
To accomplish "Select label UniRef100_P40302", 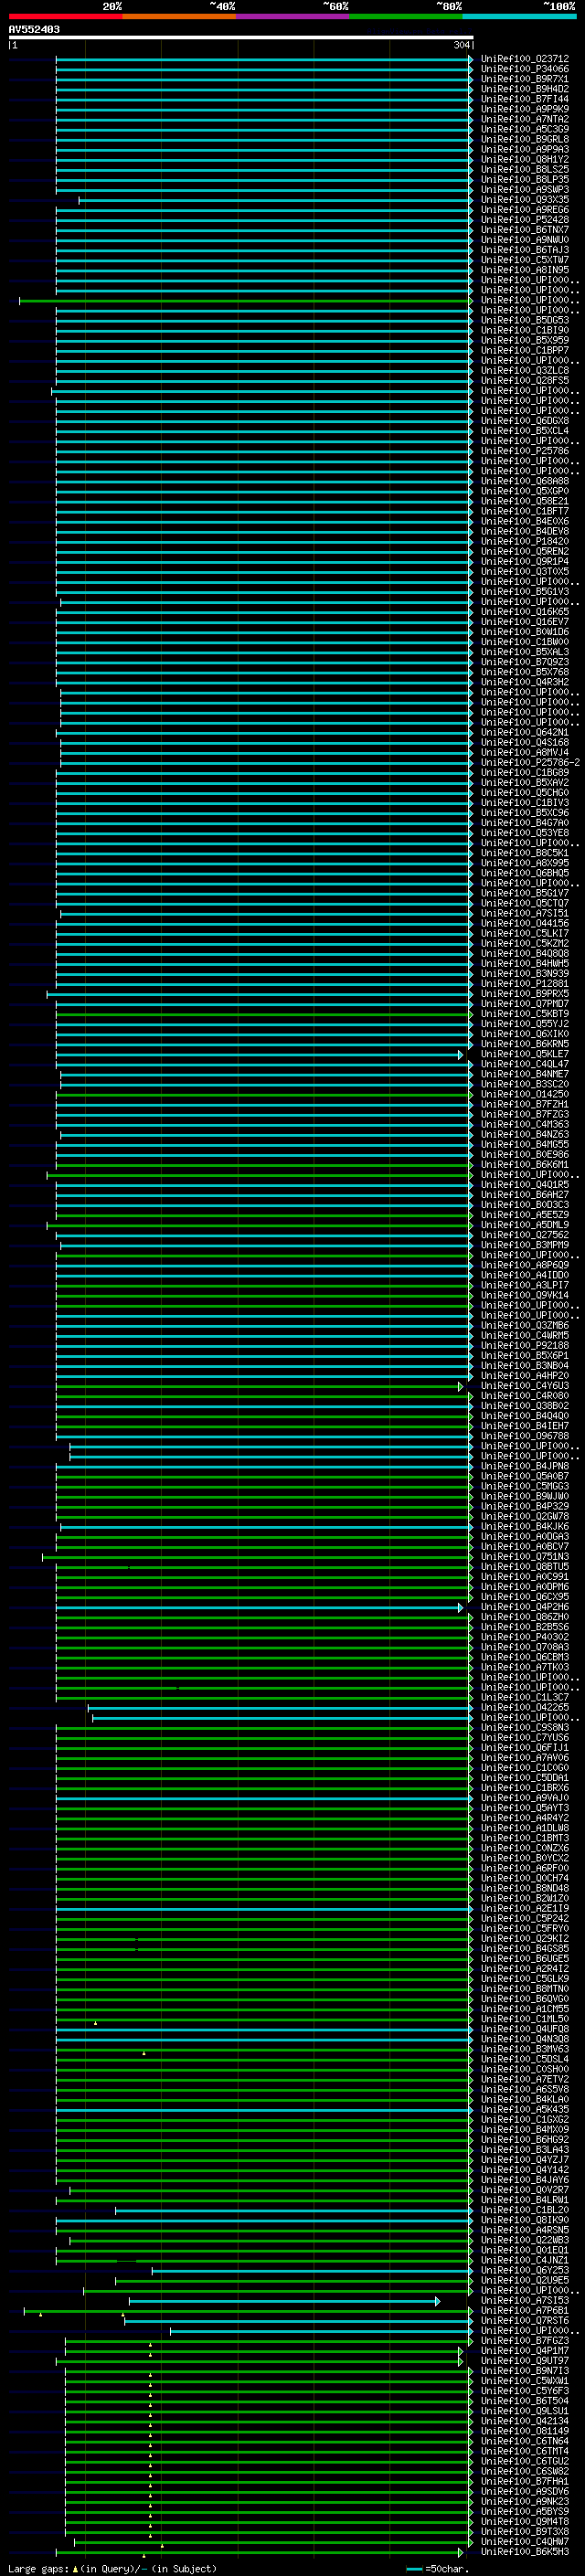I will pos(525,1637).
